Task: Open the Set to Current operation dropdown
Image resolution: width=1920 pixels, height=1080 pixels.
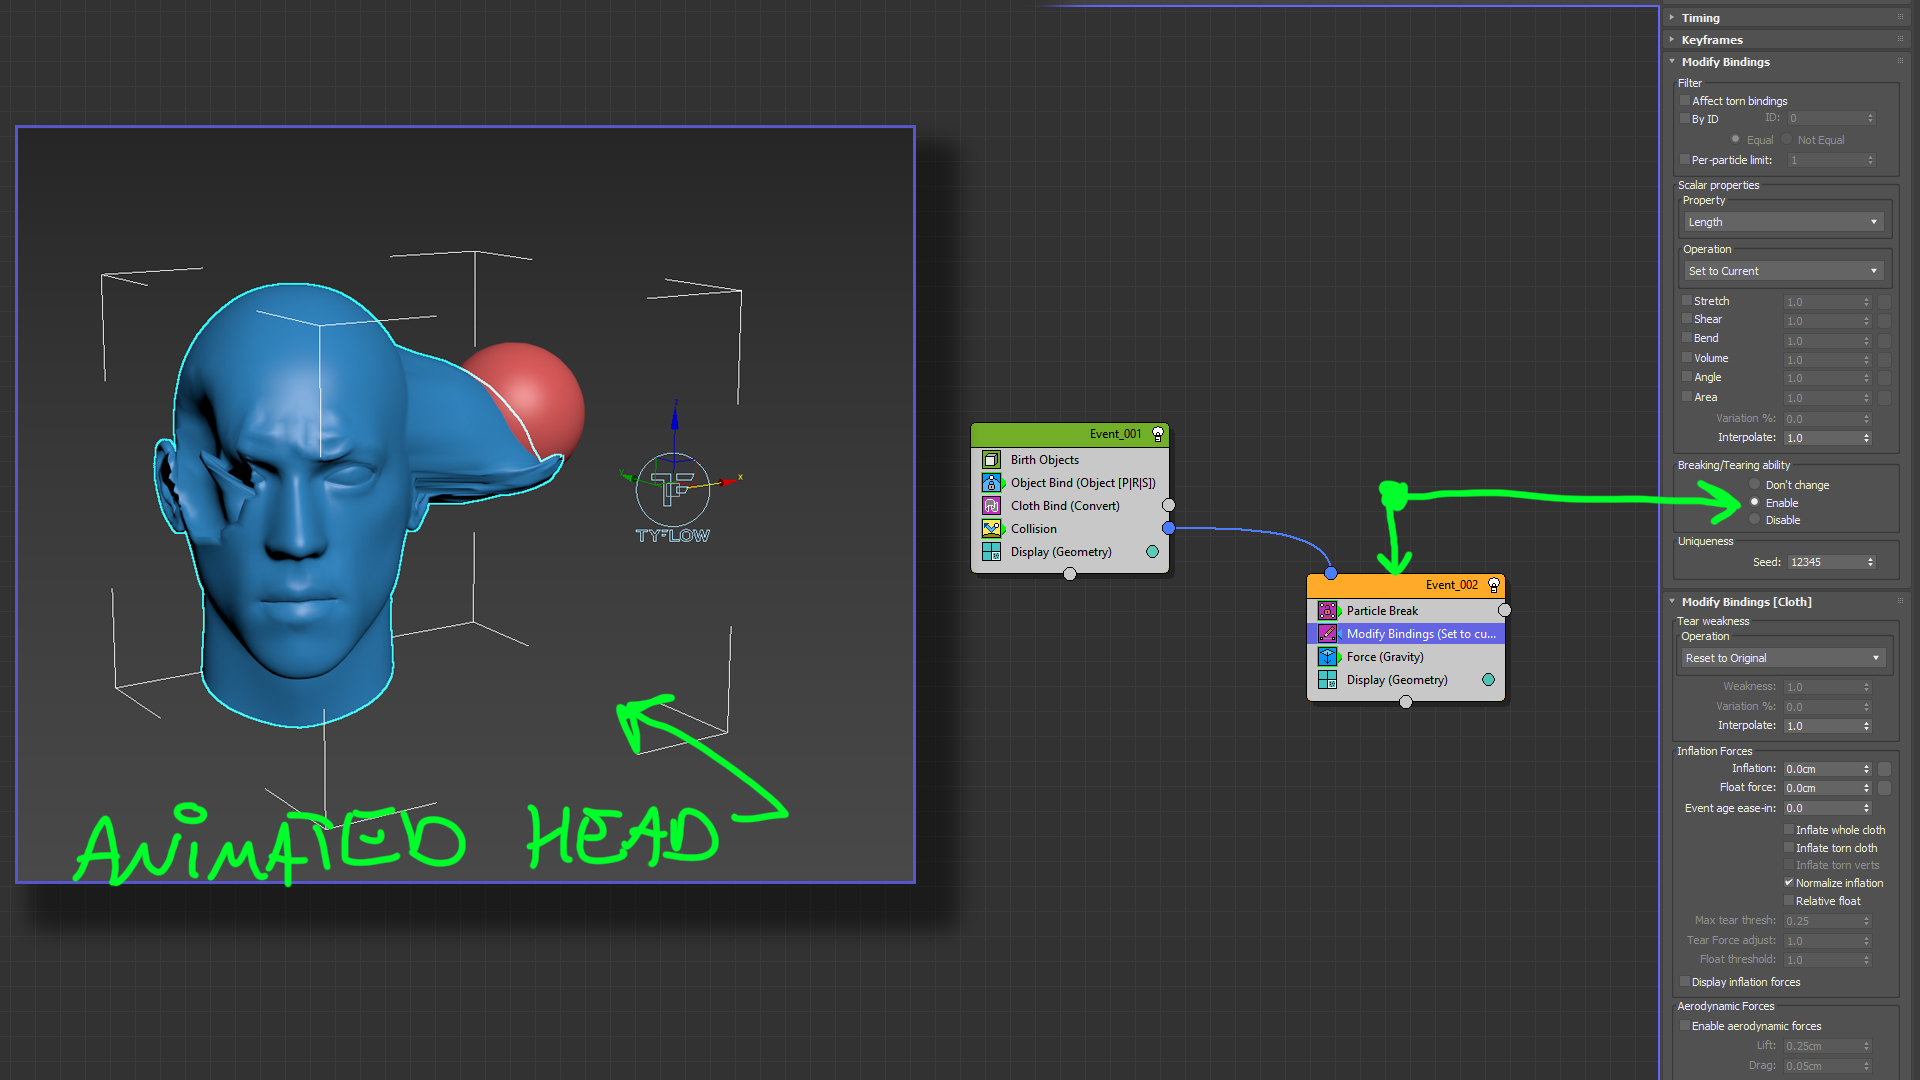Action: (1783, 271)
